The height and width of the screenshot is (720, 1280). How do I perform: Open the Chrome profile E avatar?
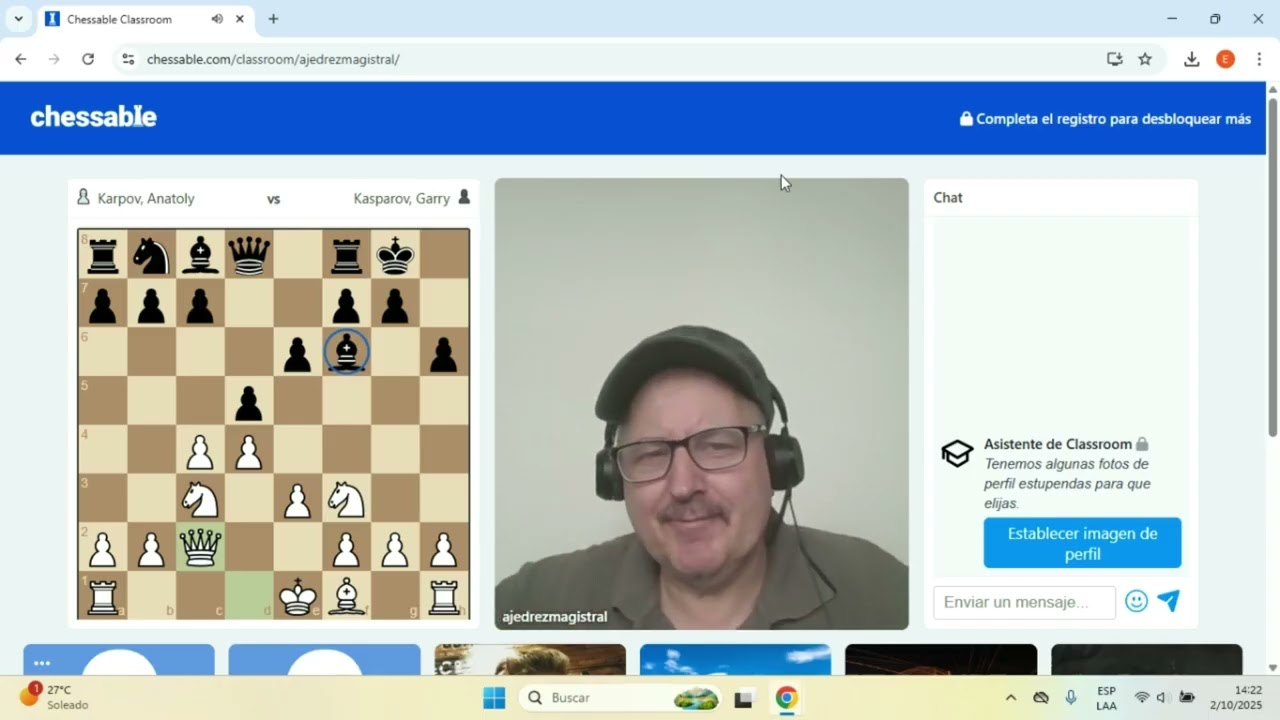pyautogui.click(x=1225, y=59)
